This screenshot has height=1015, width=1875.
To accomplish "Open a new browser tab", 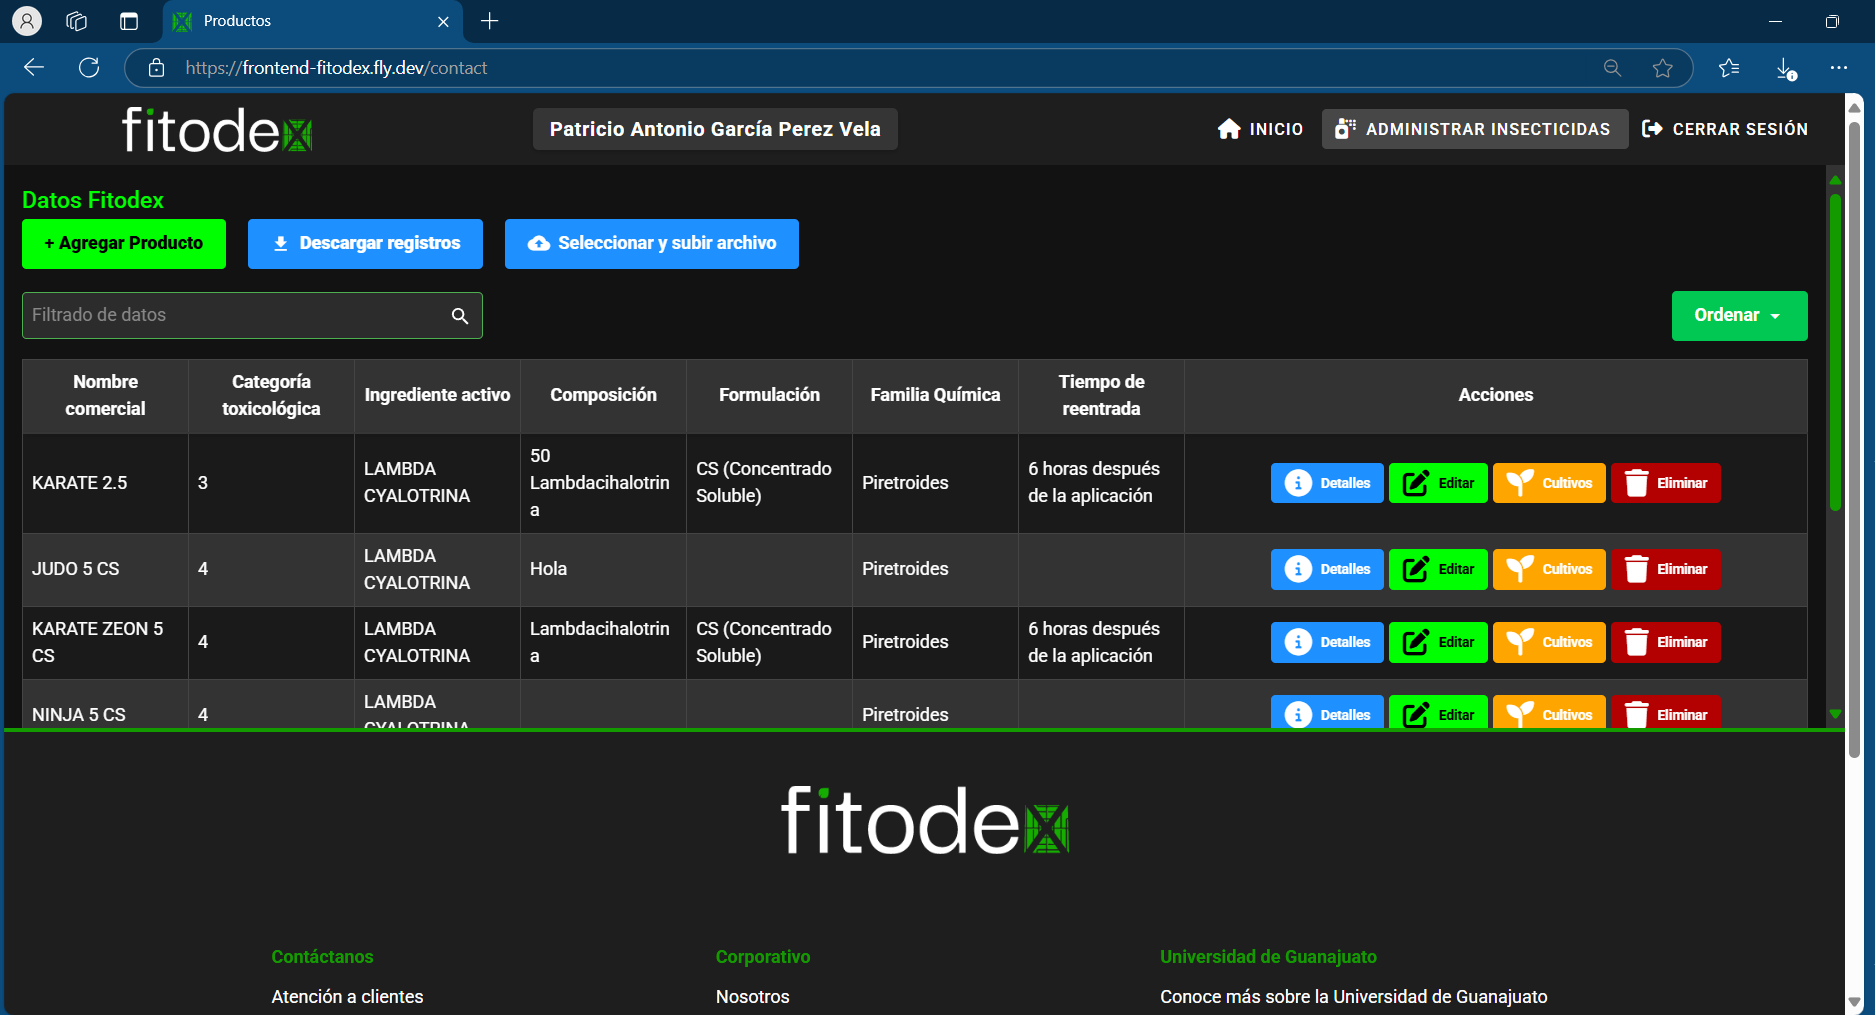I will click(489, 21).
